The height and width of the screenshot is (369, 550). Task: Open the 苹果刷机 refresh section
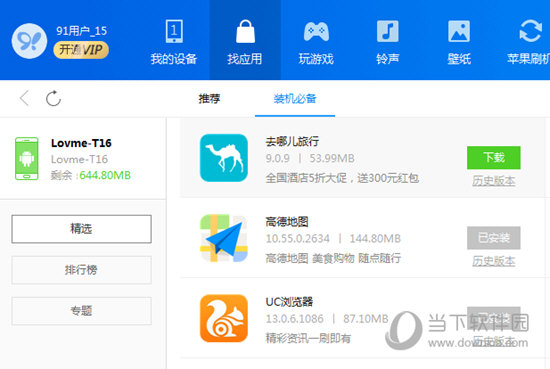(x=529, y=42)
